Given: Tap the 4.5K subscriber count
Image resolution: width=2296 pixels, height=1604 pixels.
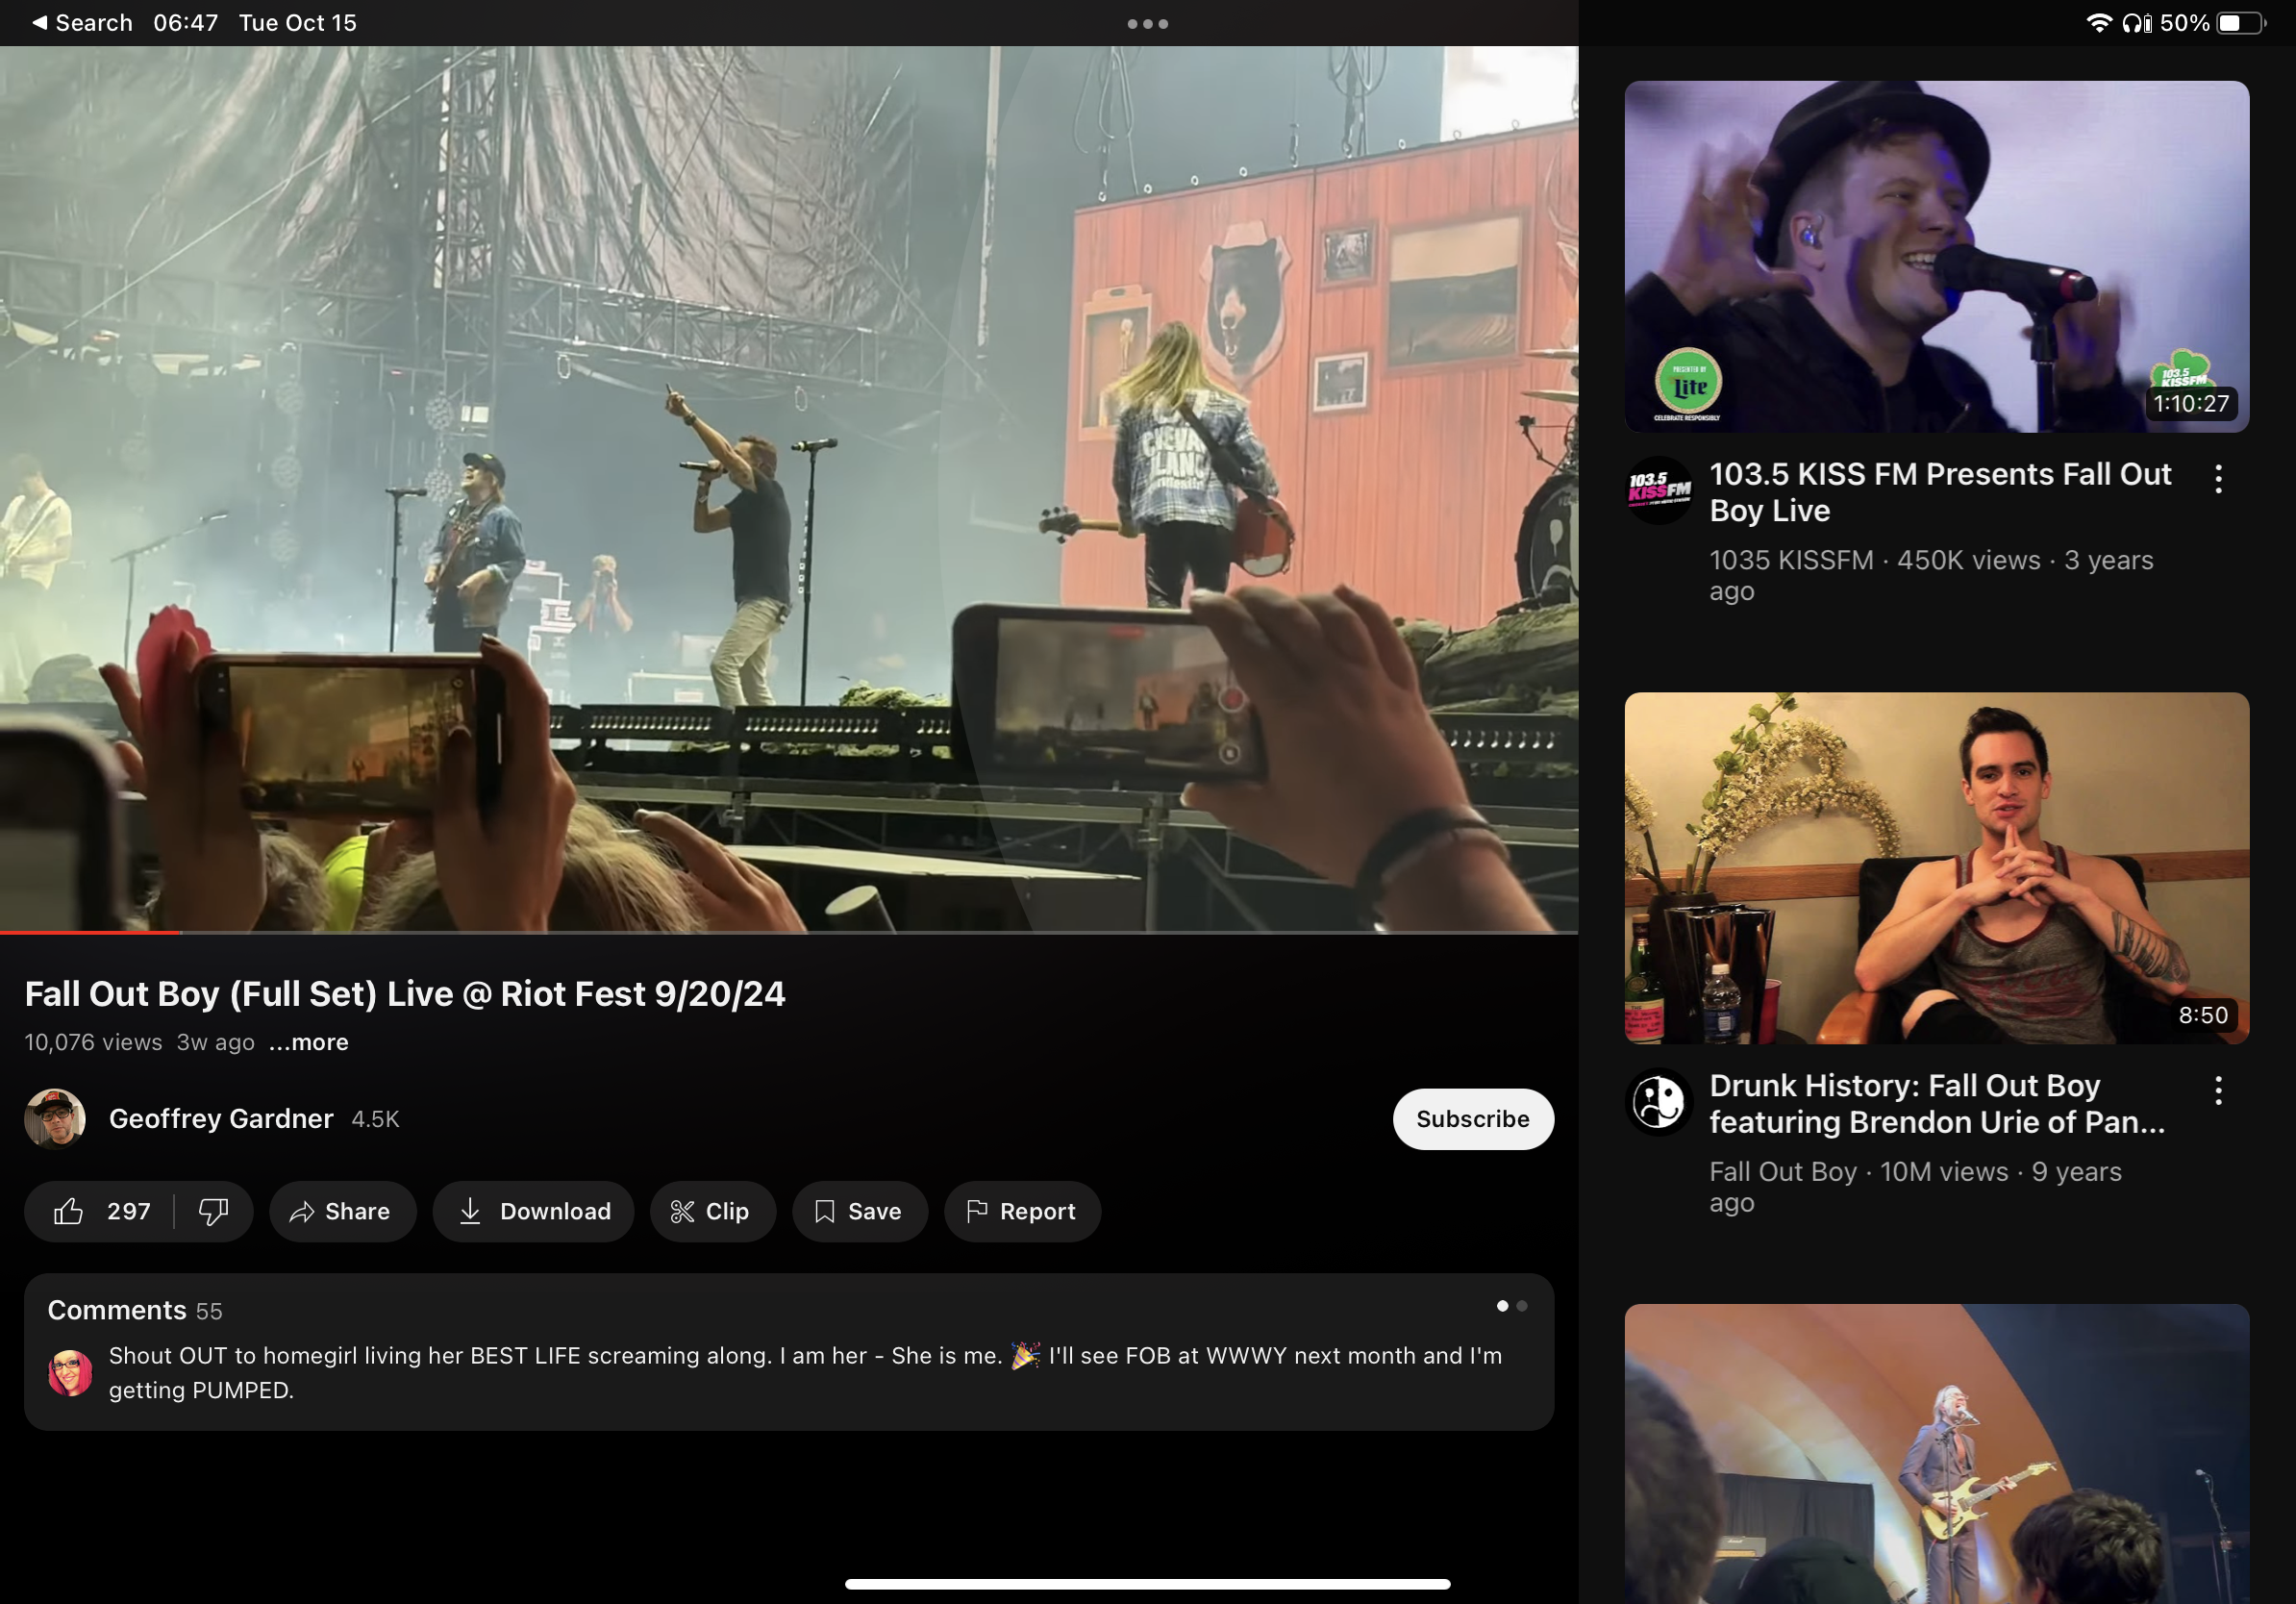Looking at the screenshot, I should tap(375, 1119).
